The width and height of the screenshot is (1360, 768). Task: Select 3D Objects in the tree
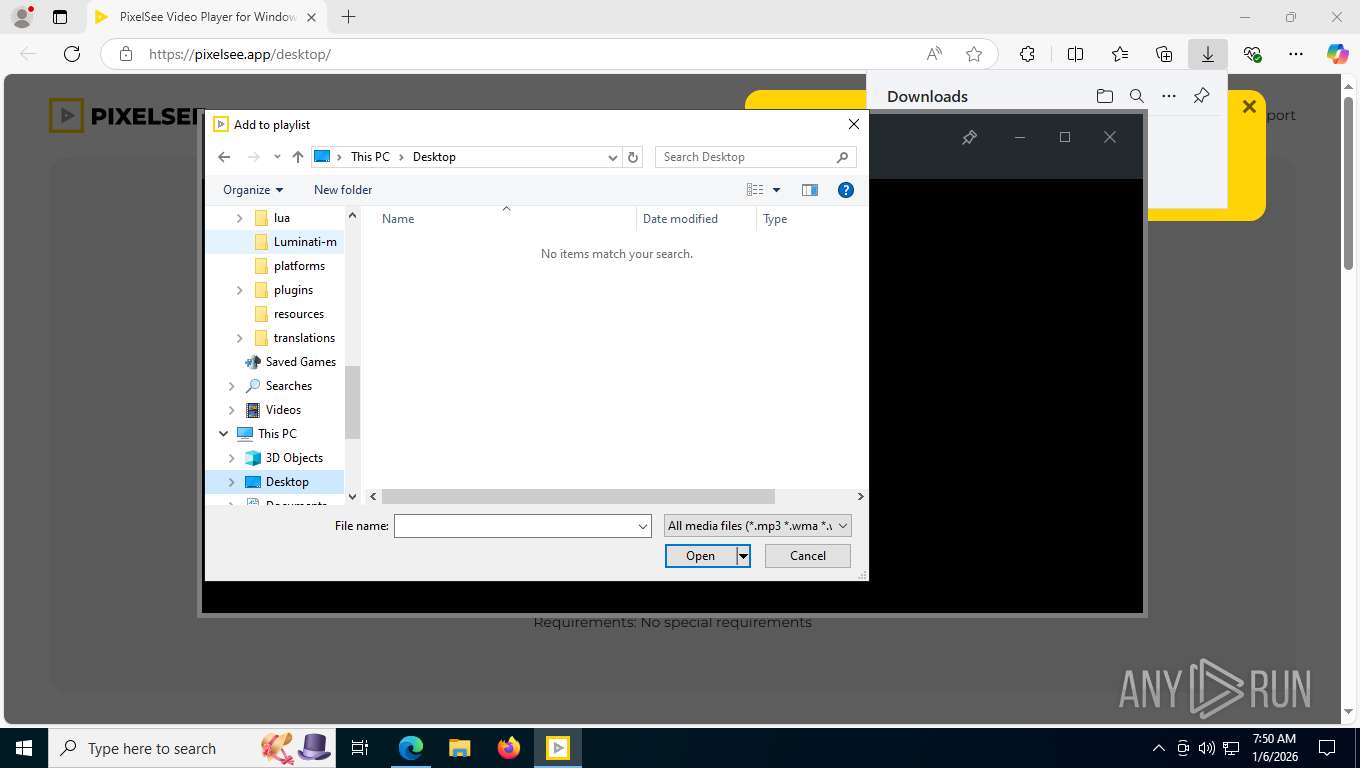293,458
